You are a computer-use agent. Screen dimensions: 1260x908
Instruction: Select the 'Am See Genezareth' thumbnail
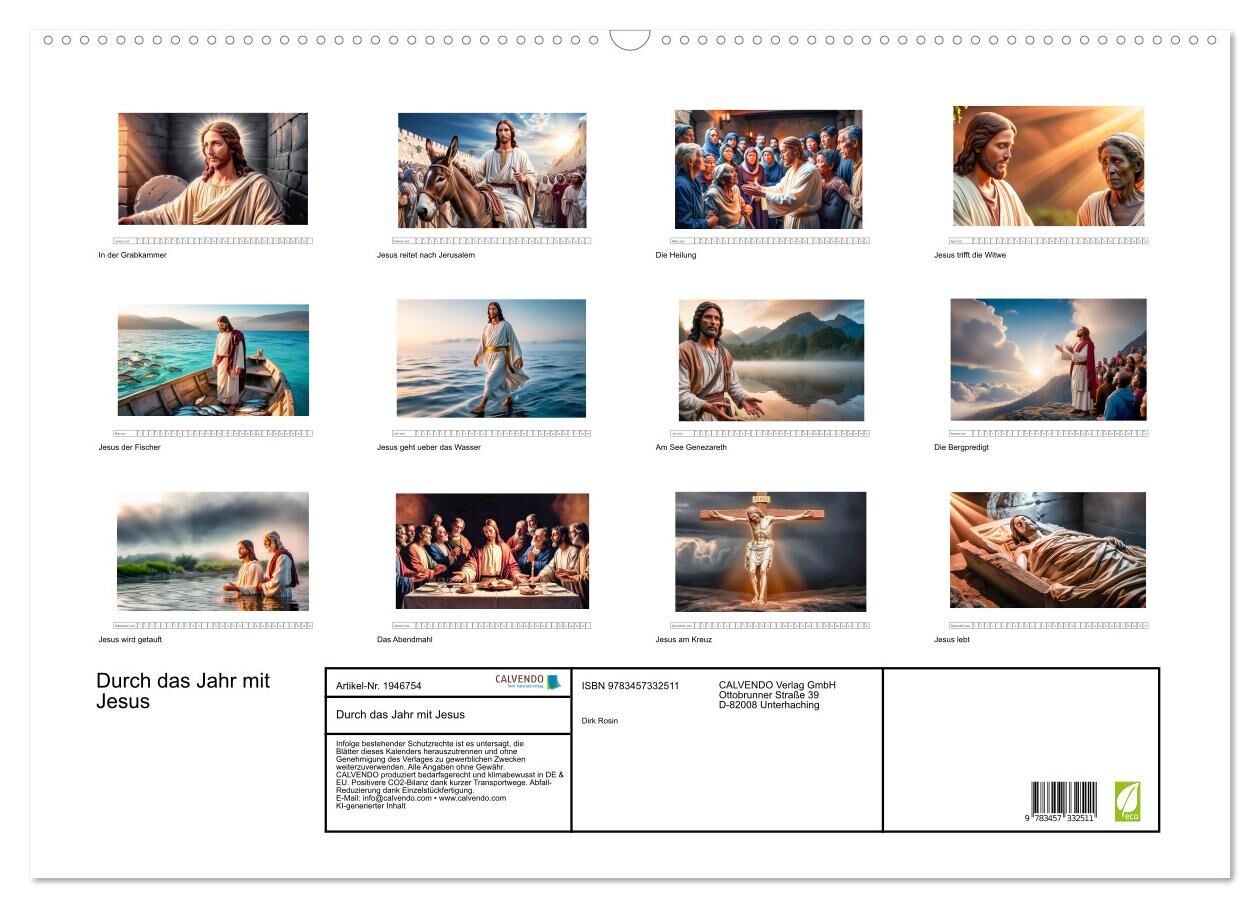coord(771,360)
